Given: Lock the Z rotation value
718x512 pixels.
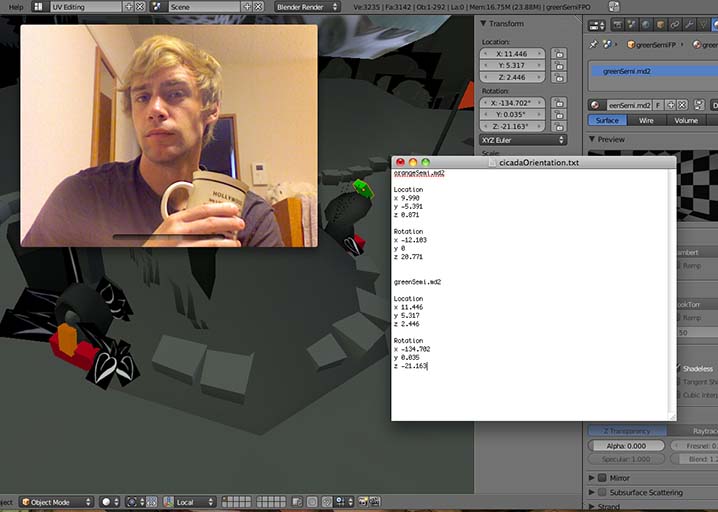Looking at the screenshot, I should pyautogui.click(x=558, y=126).
